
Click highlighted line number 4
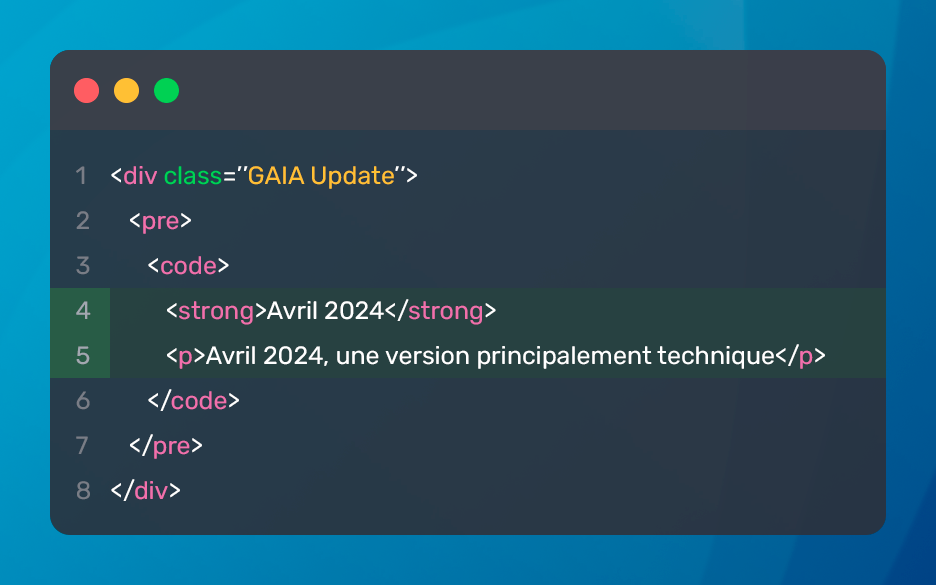82,310
